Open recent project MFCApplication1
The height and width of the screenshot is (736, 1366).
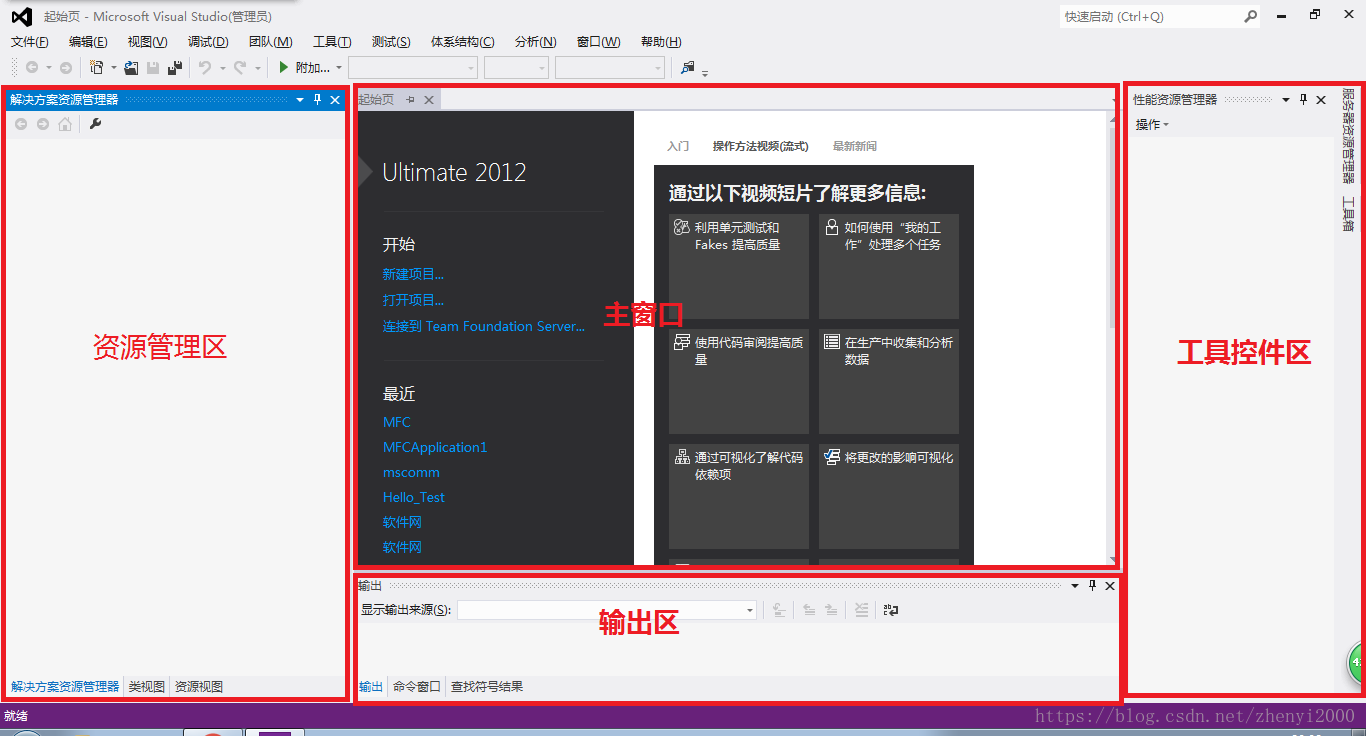pyautogui.click(x=435, y=447)
